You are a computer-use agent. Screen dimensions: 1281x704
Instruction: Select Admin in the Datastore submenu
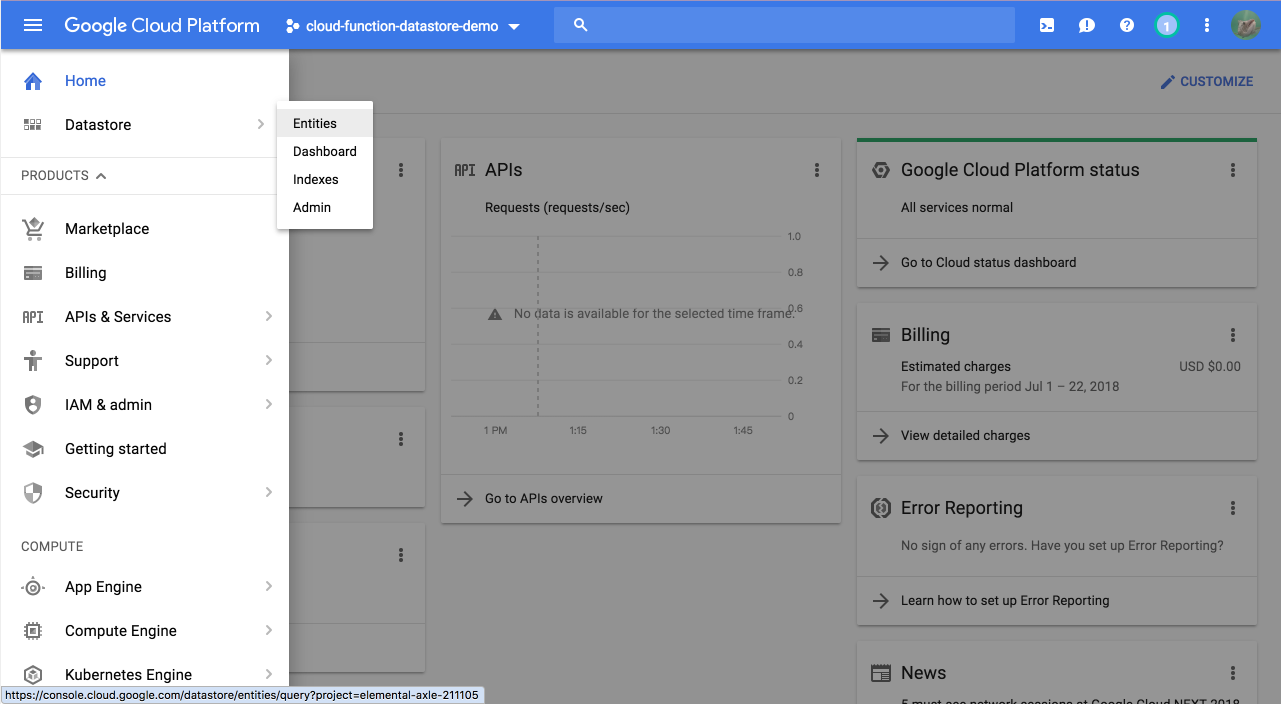click(x=325, y=208)
